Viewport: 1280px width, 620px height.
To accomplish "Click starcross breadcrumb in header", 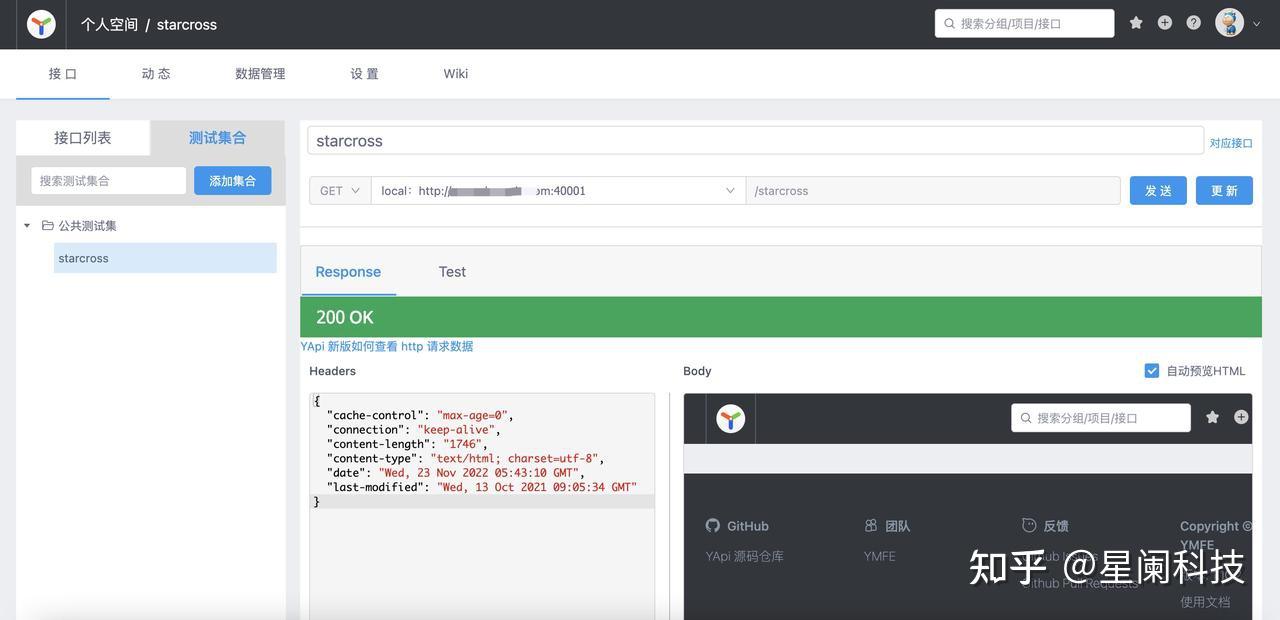I will coord(187,24).
